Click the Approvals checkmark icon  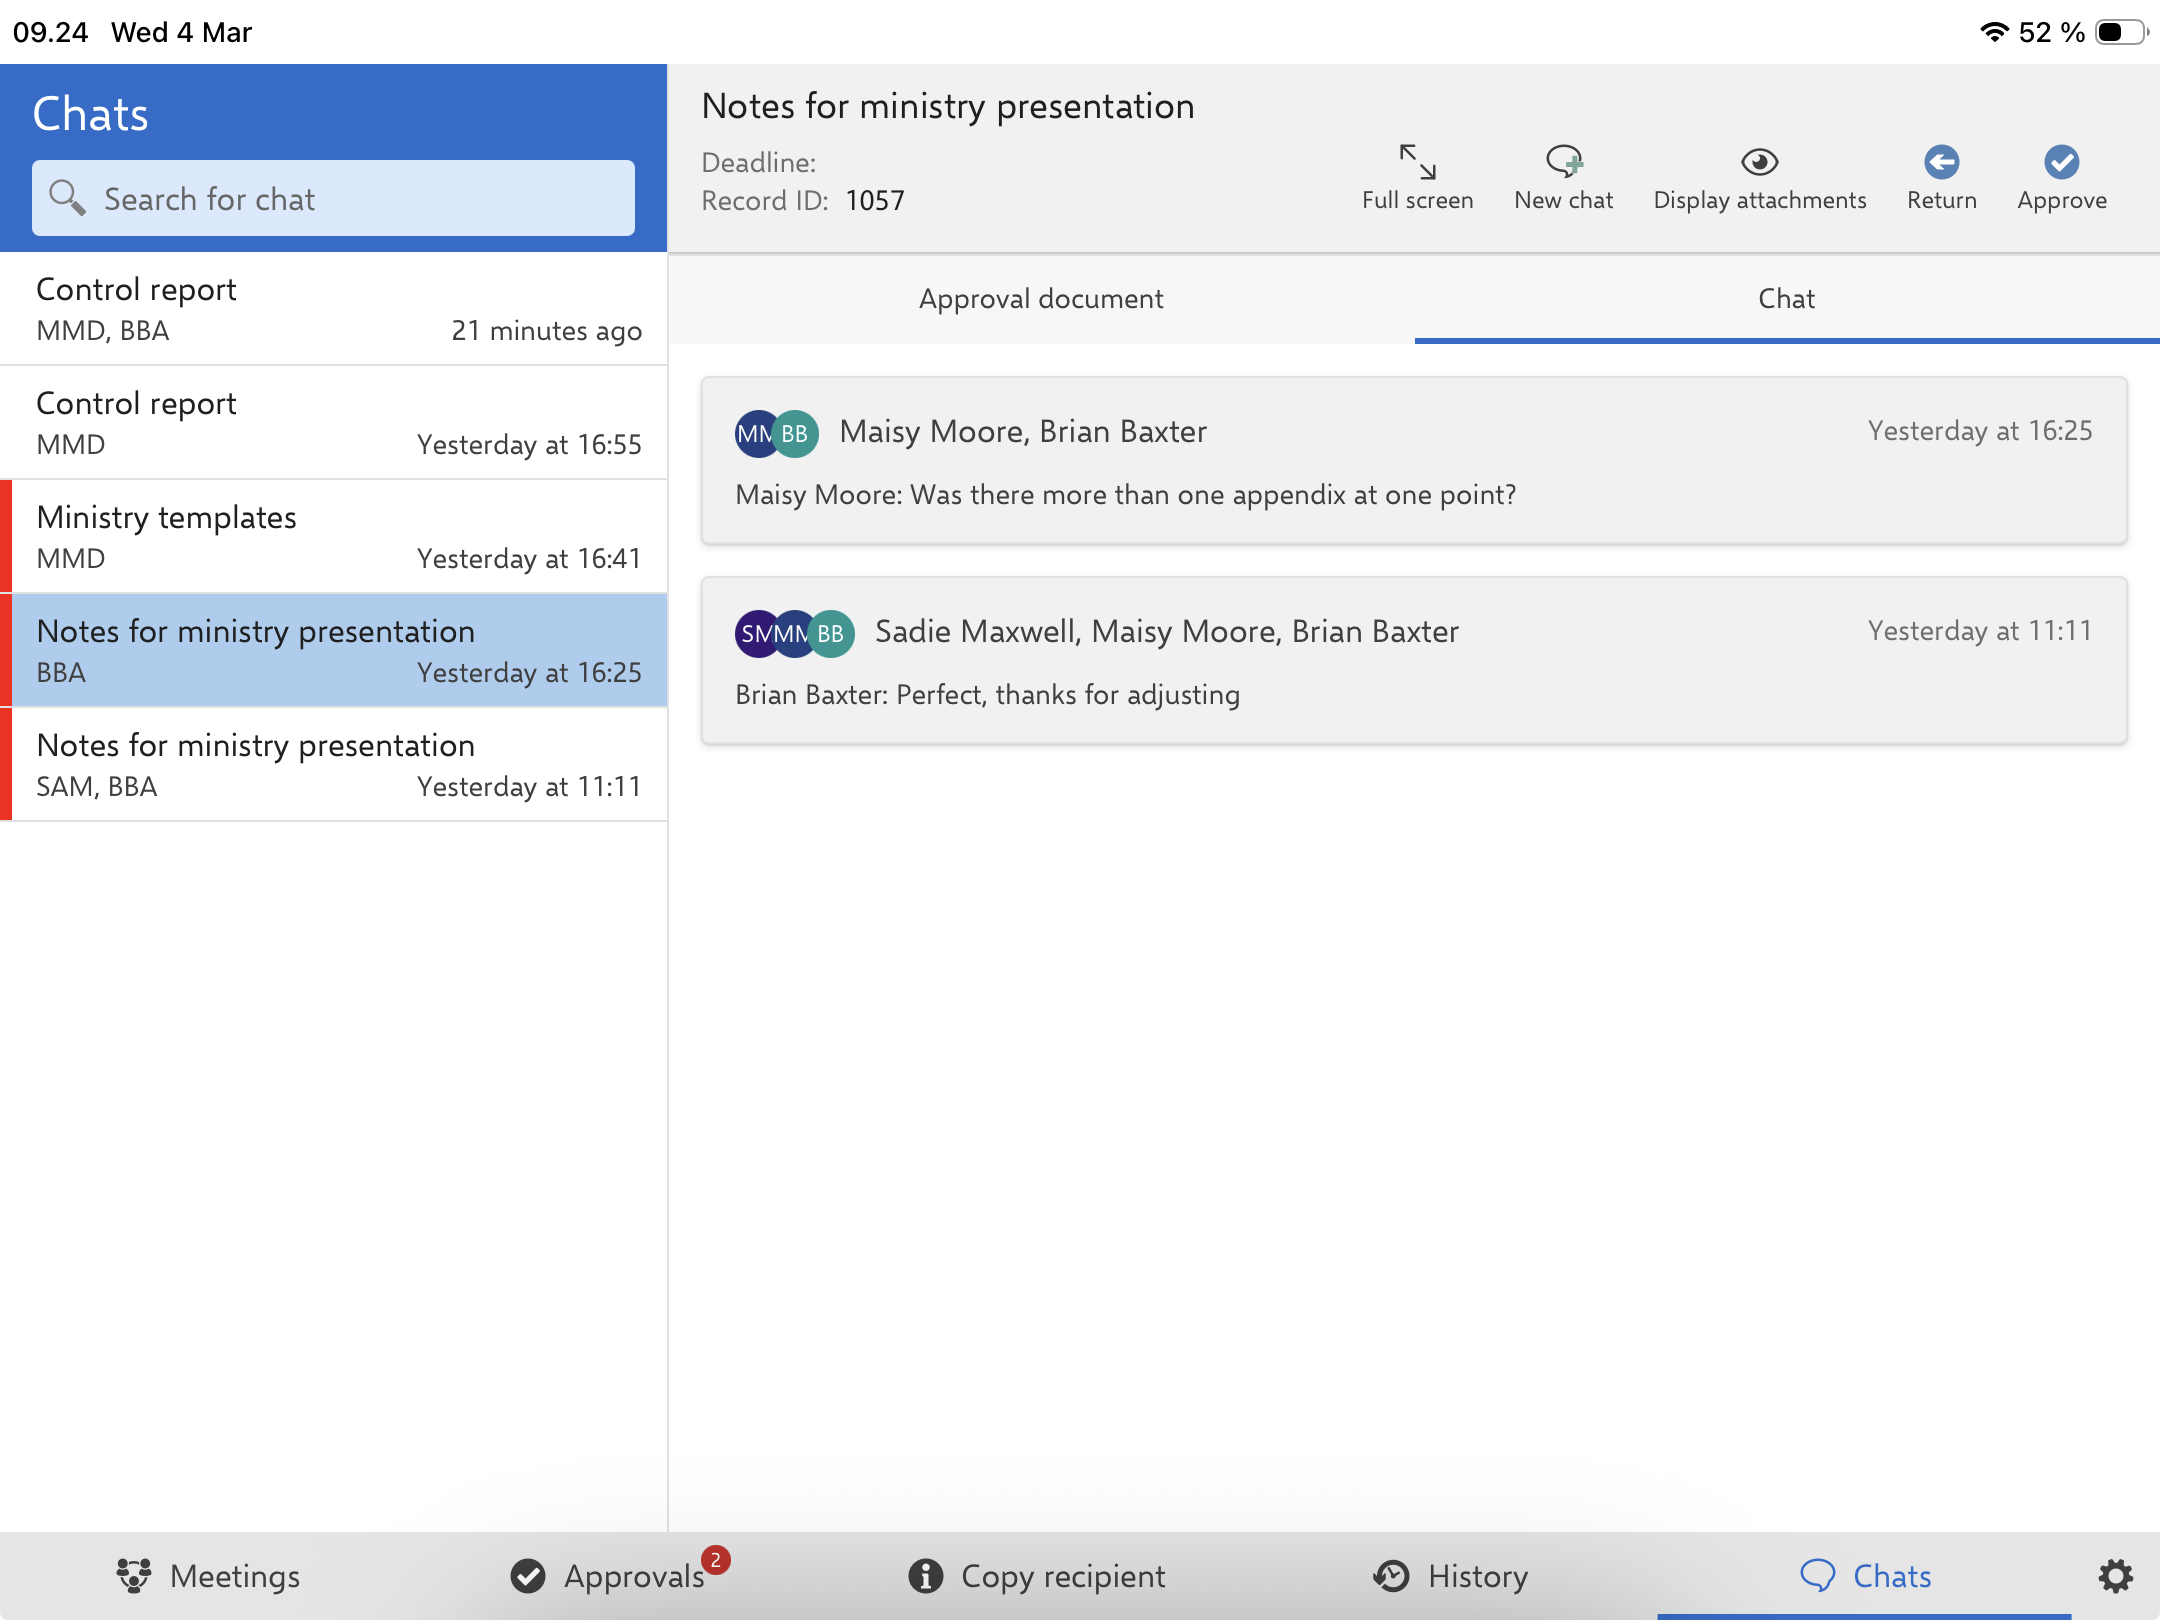(x=528, y=1576)
